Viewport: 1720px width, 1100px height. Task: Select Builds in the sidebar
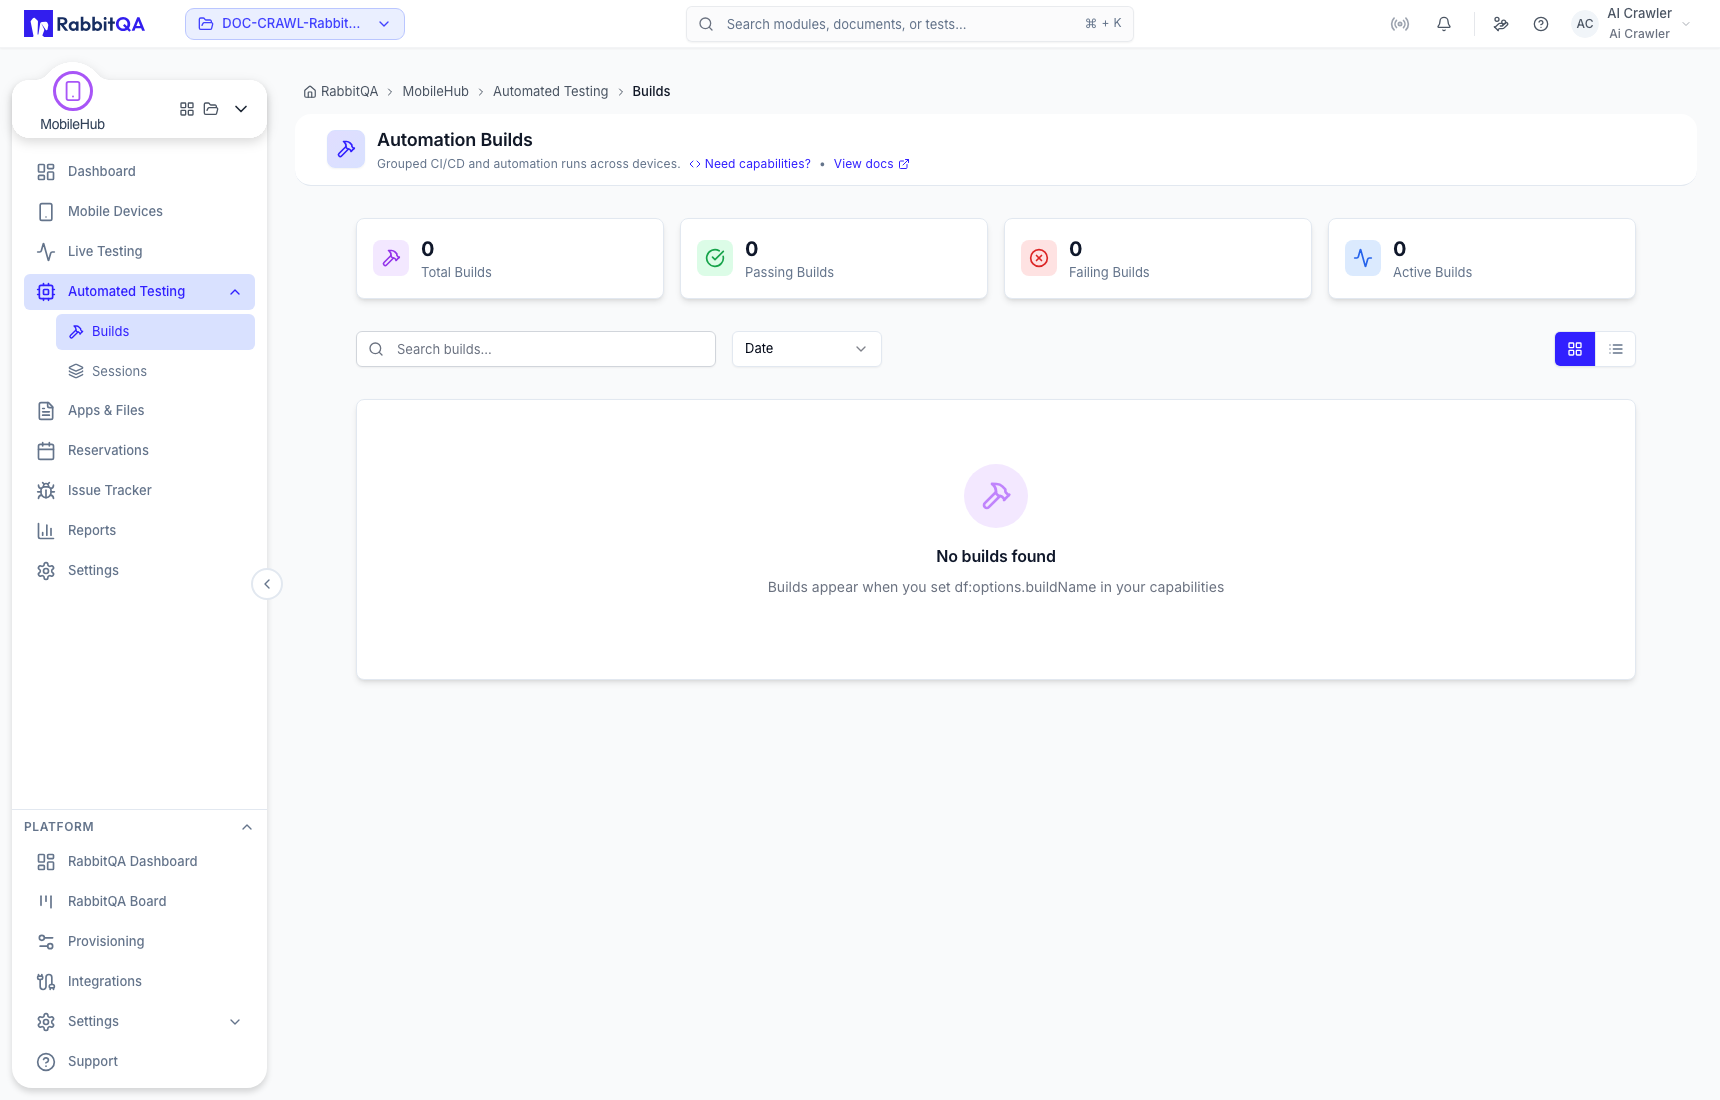(x=155, y=332)
